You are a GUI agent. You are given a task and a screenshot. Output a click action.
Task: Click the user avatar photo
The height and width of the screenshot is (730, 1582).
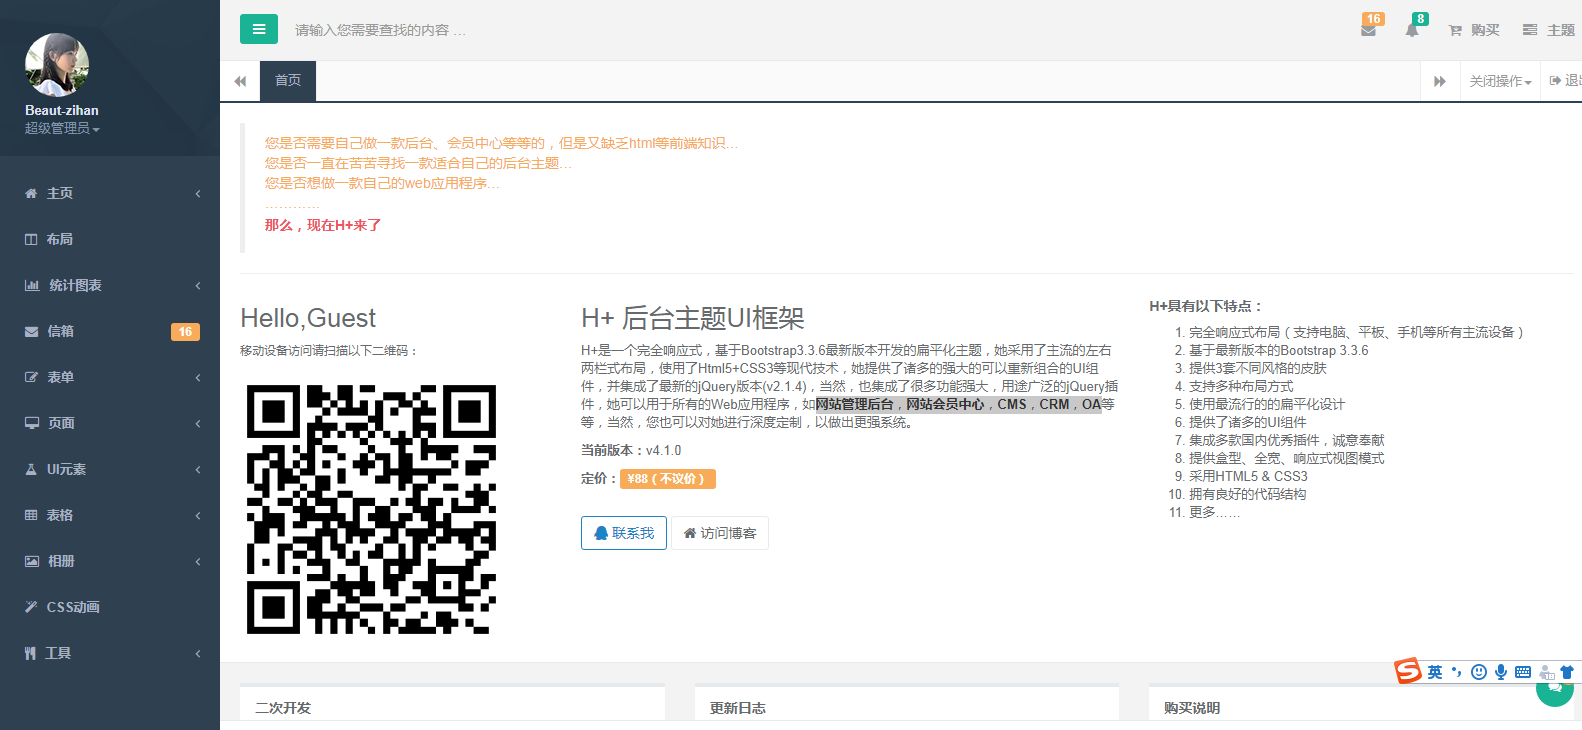[x=57, y=65]
